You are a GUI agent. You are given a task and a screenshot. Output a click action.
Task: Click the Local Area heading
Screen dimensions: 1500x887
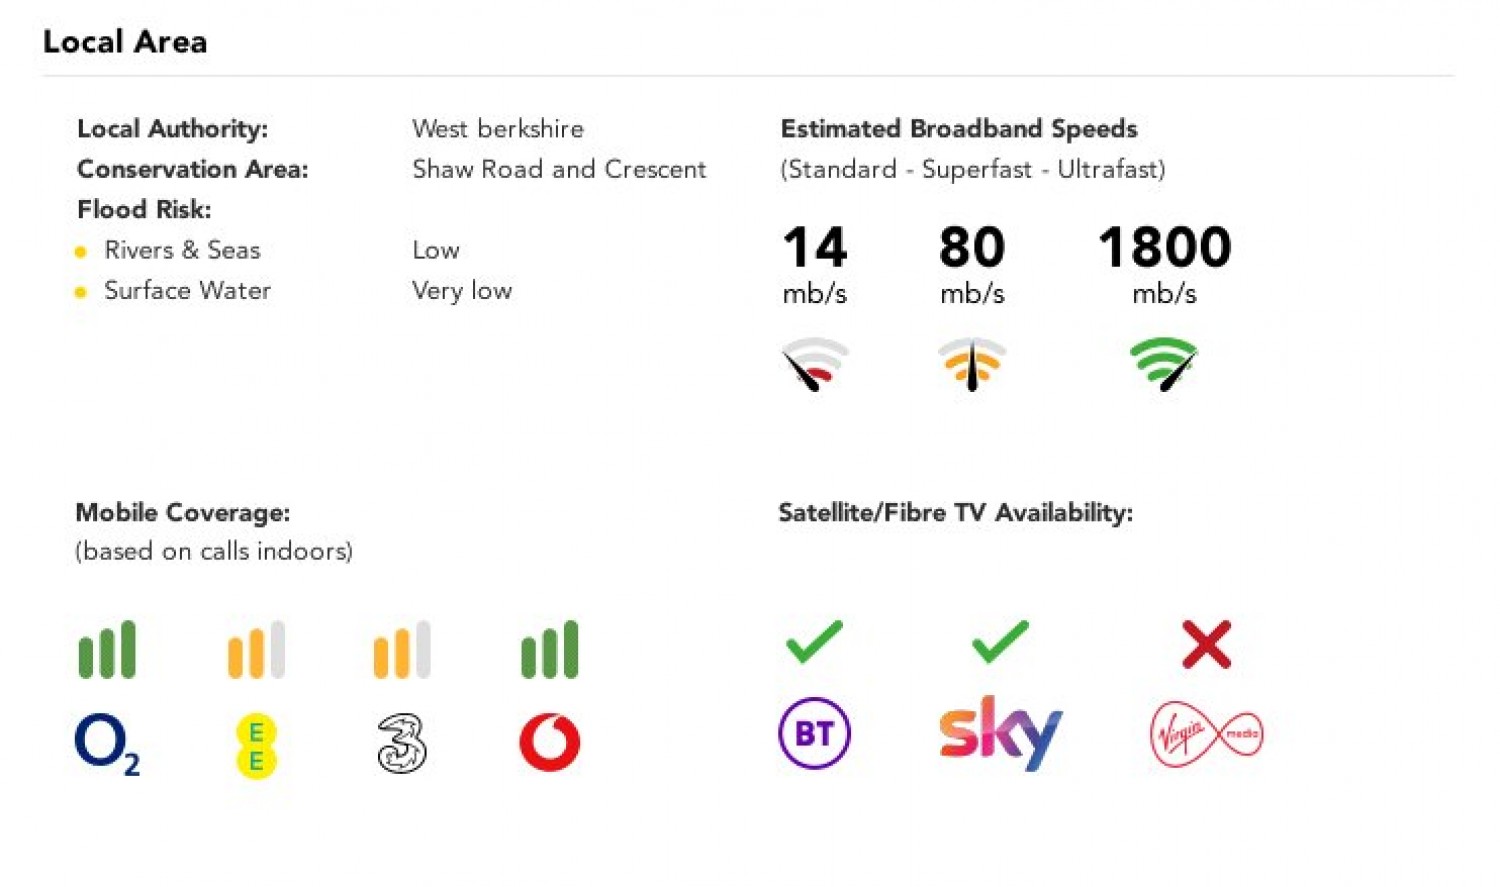125,41
